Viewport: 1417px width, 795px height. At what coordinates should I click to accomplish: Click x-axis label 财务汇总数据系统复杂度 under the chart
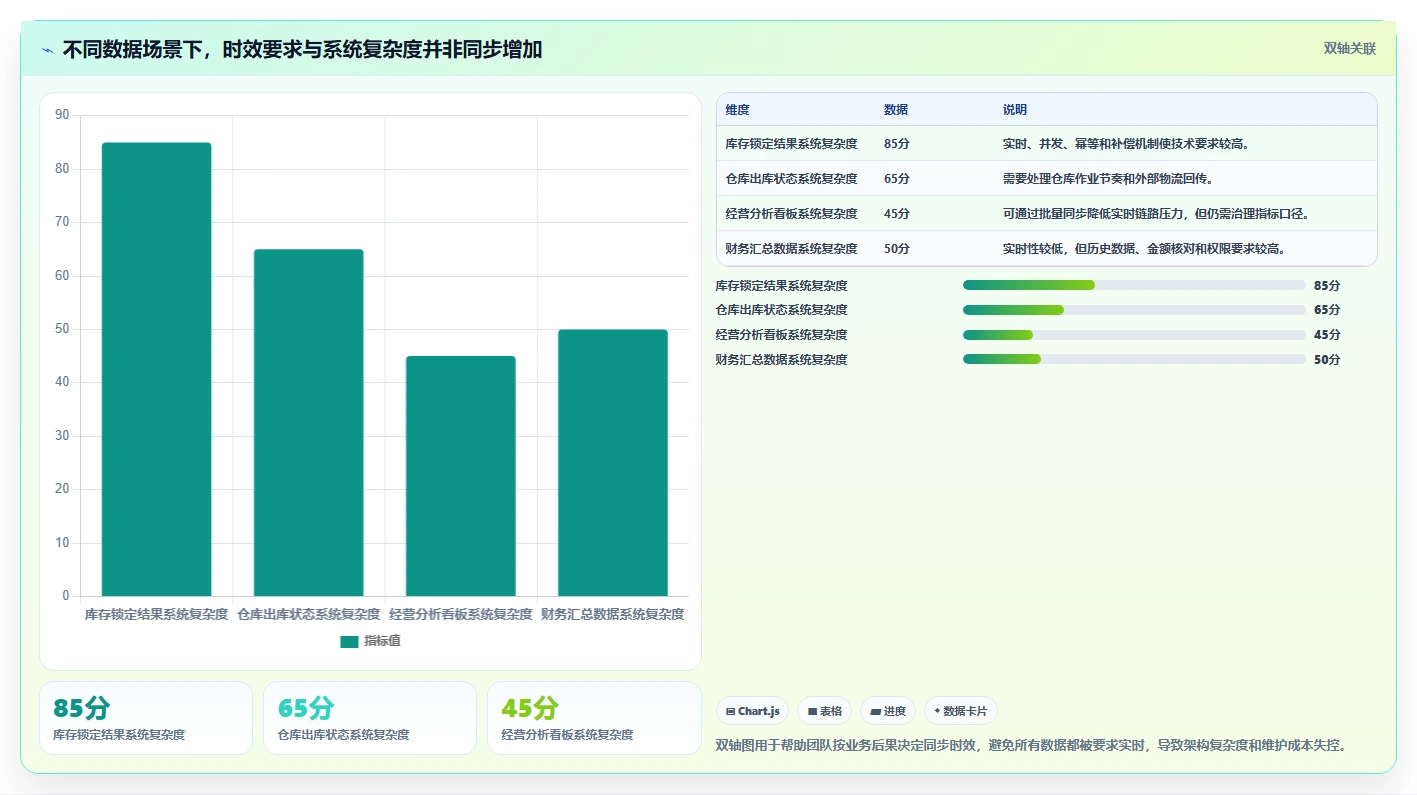613,614
